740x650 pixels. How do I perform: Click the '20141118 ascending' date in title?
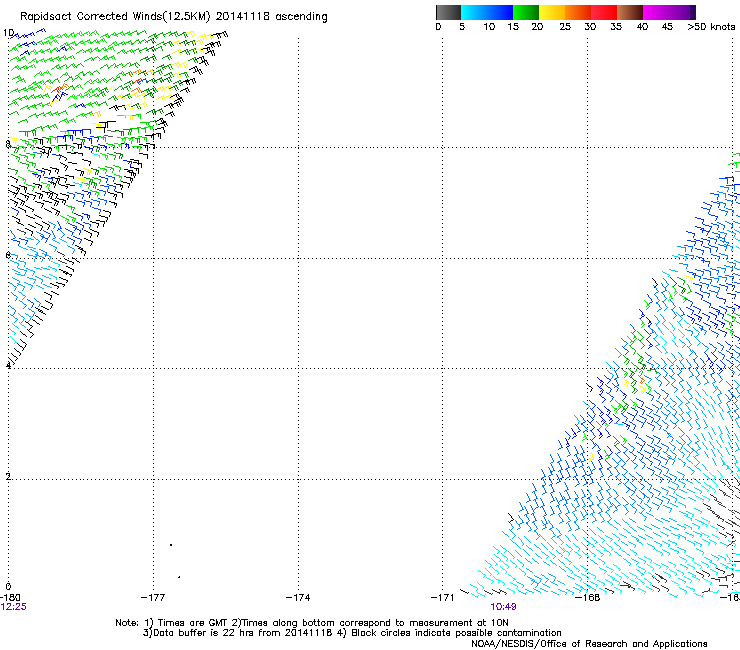[x=271, y=17]
